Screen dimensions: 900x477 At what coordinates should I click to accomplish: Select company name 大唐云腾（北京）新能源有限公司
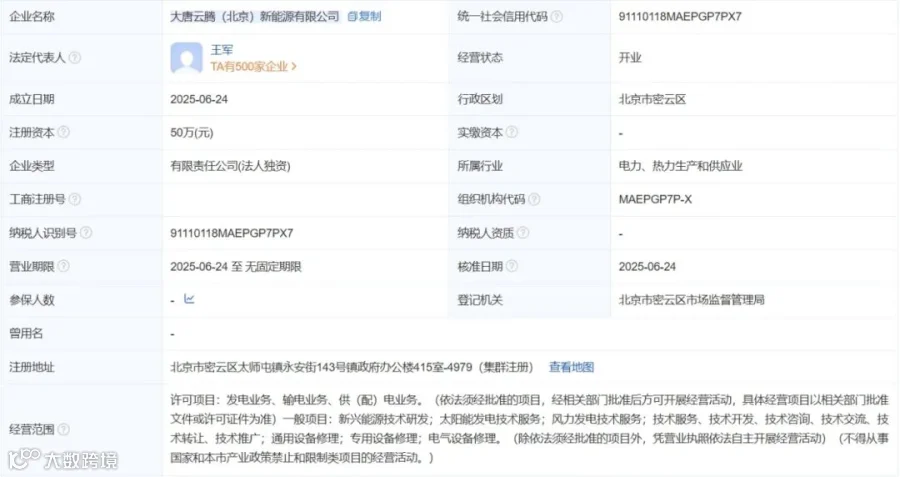click(255, 17)
